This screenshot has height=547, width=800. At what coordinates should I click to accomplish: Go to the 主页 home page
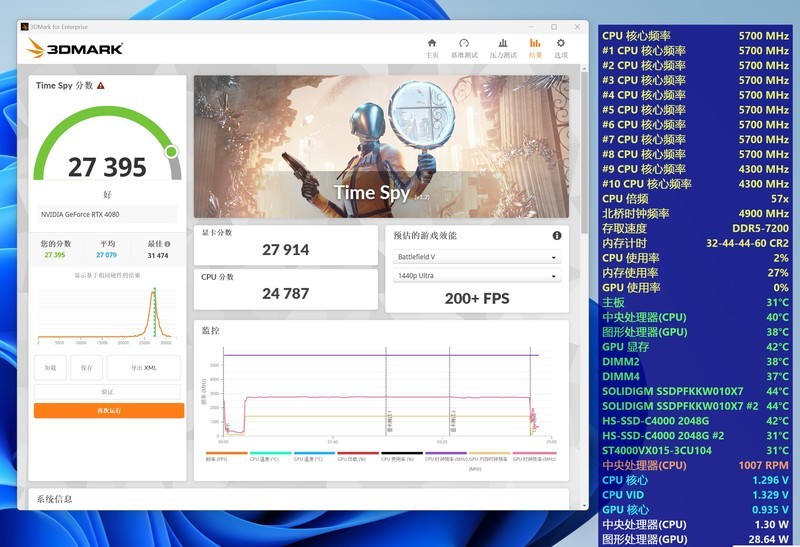[x=432, y=48]
